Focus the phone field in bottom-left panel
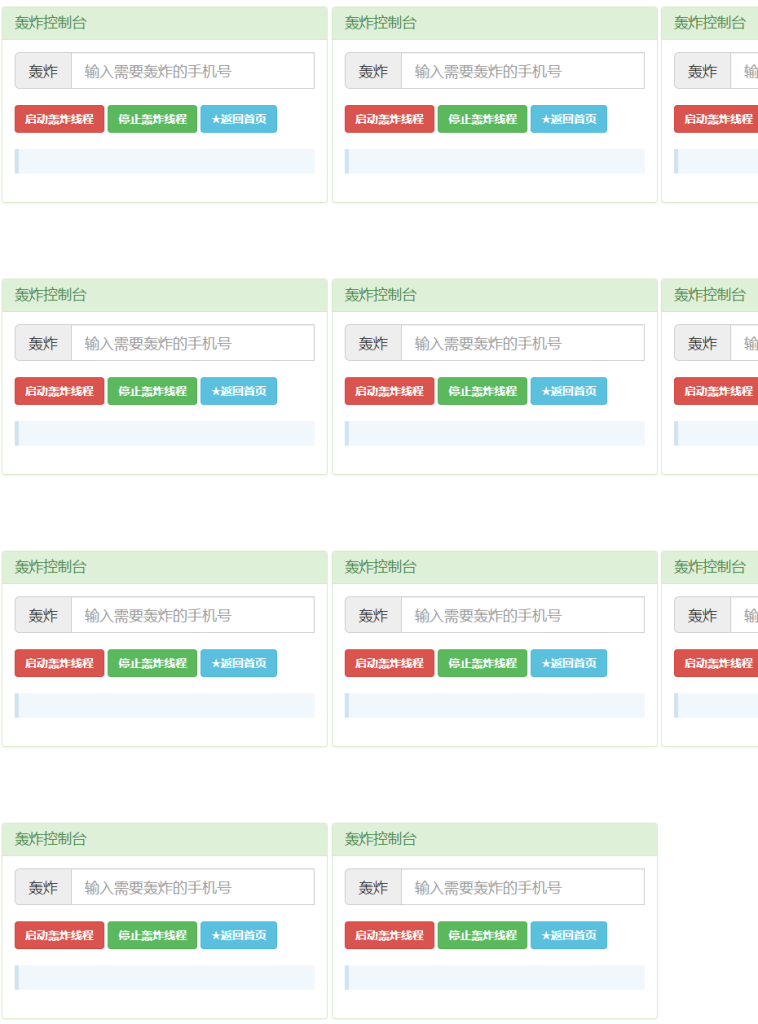Viewport: 758px width, 1024px height. 193,887
